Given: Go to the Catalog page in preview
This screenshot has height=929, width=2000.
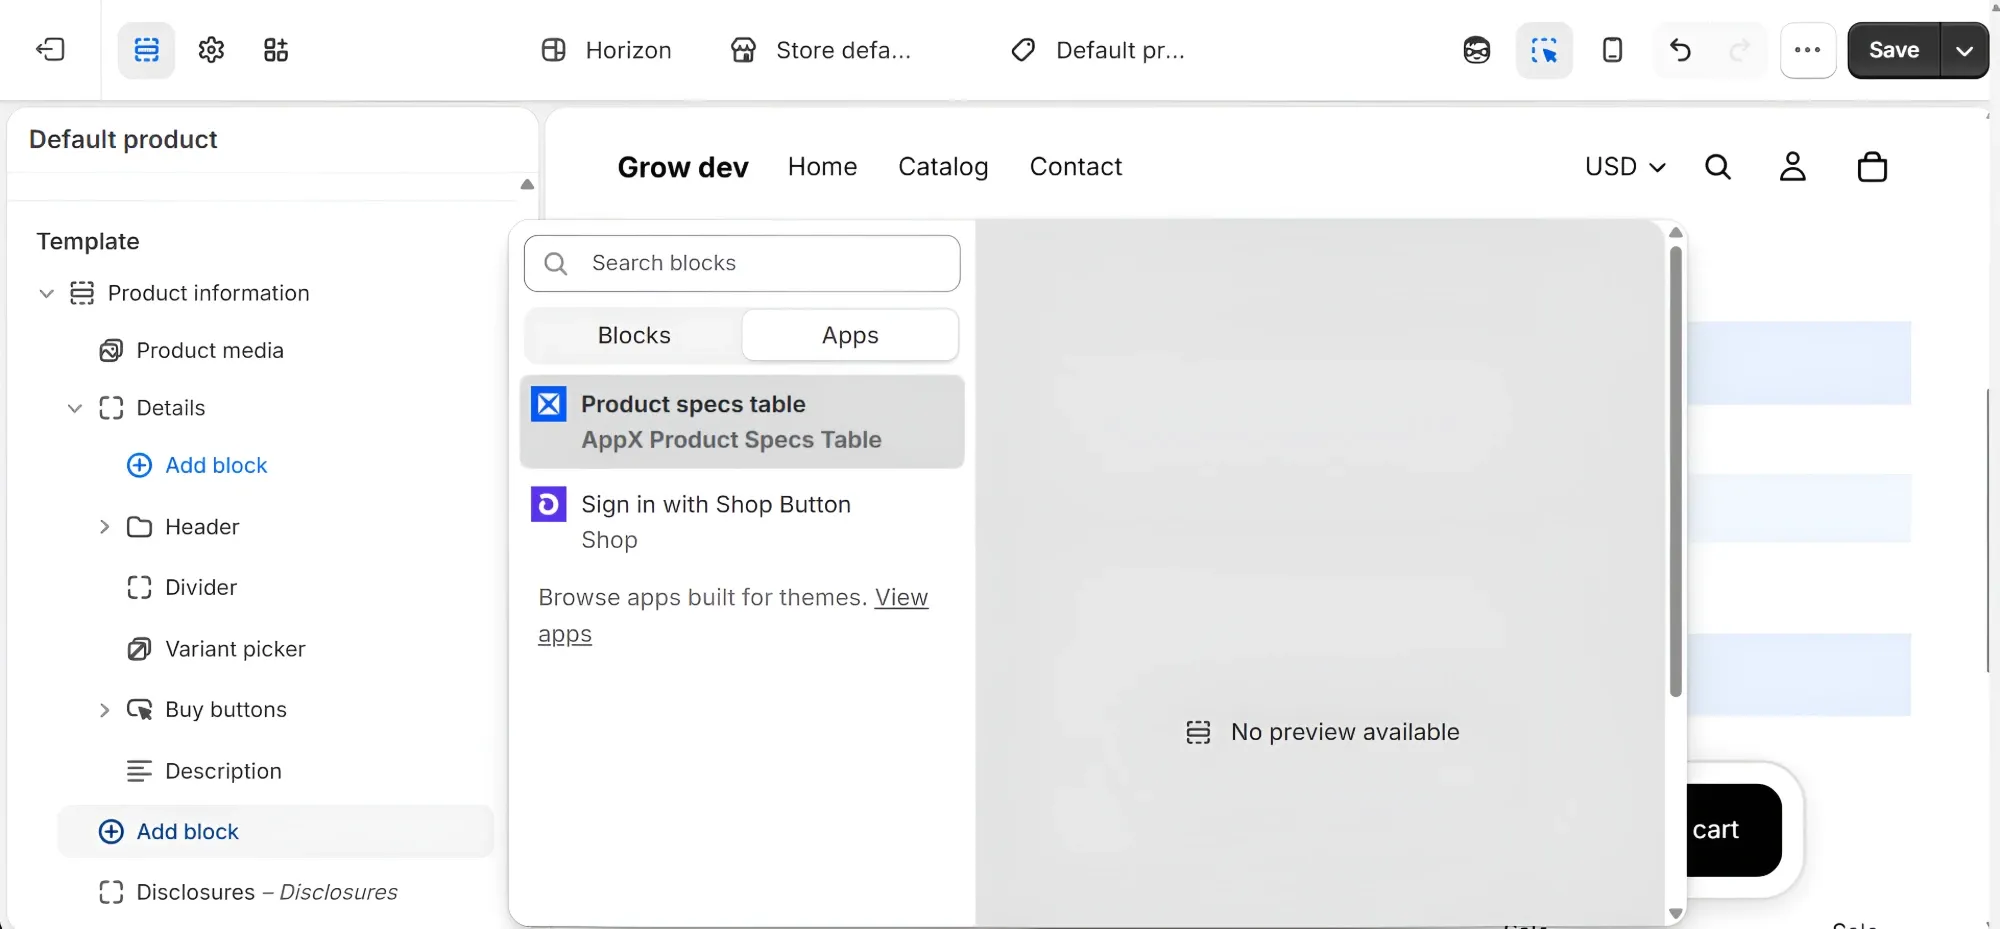Looking at the screenshot, I should coord(943,167).
